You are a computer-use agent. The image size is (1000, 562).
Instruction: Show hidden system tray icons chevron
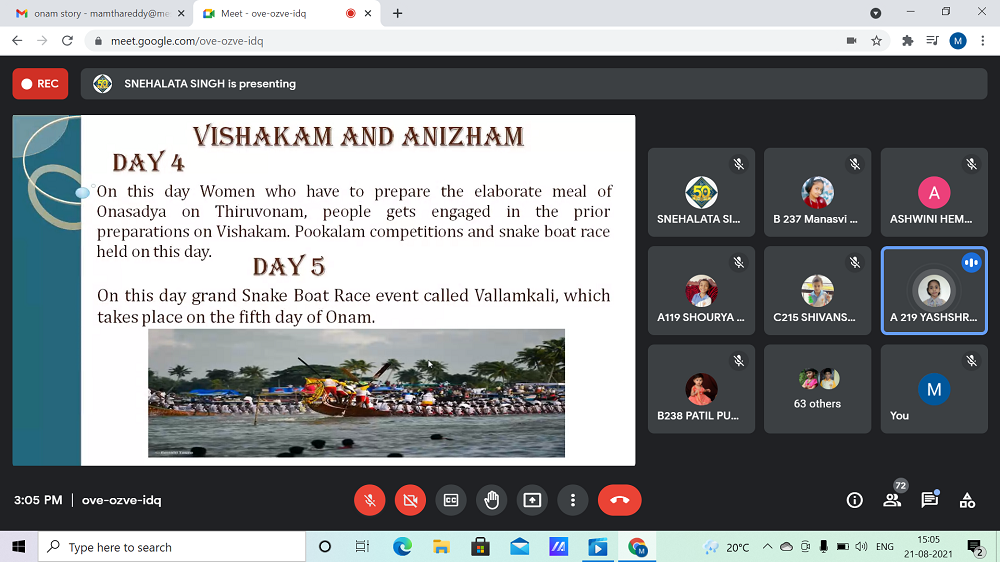click(767, 547)
